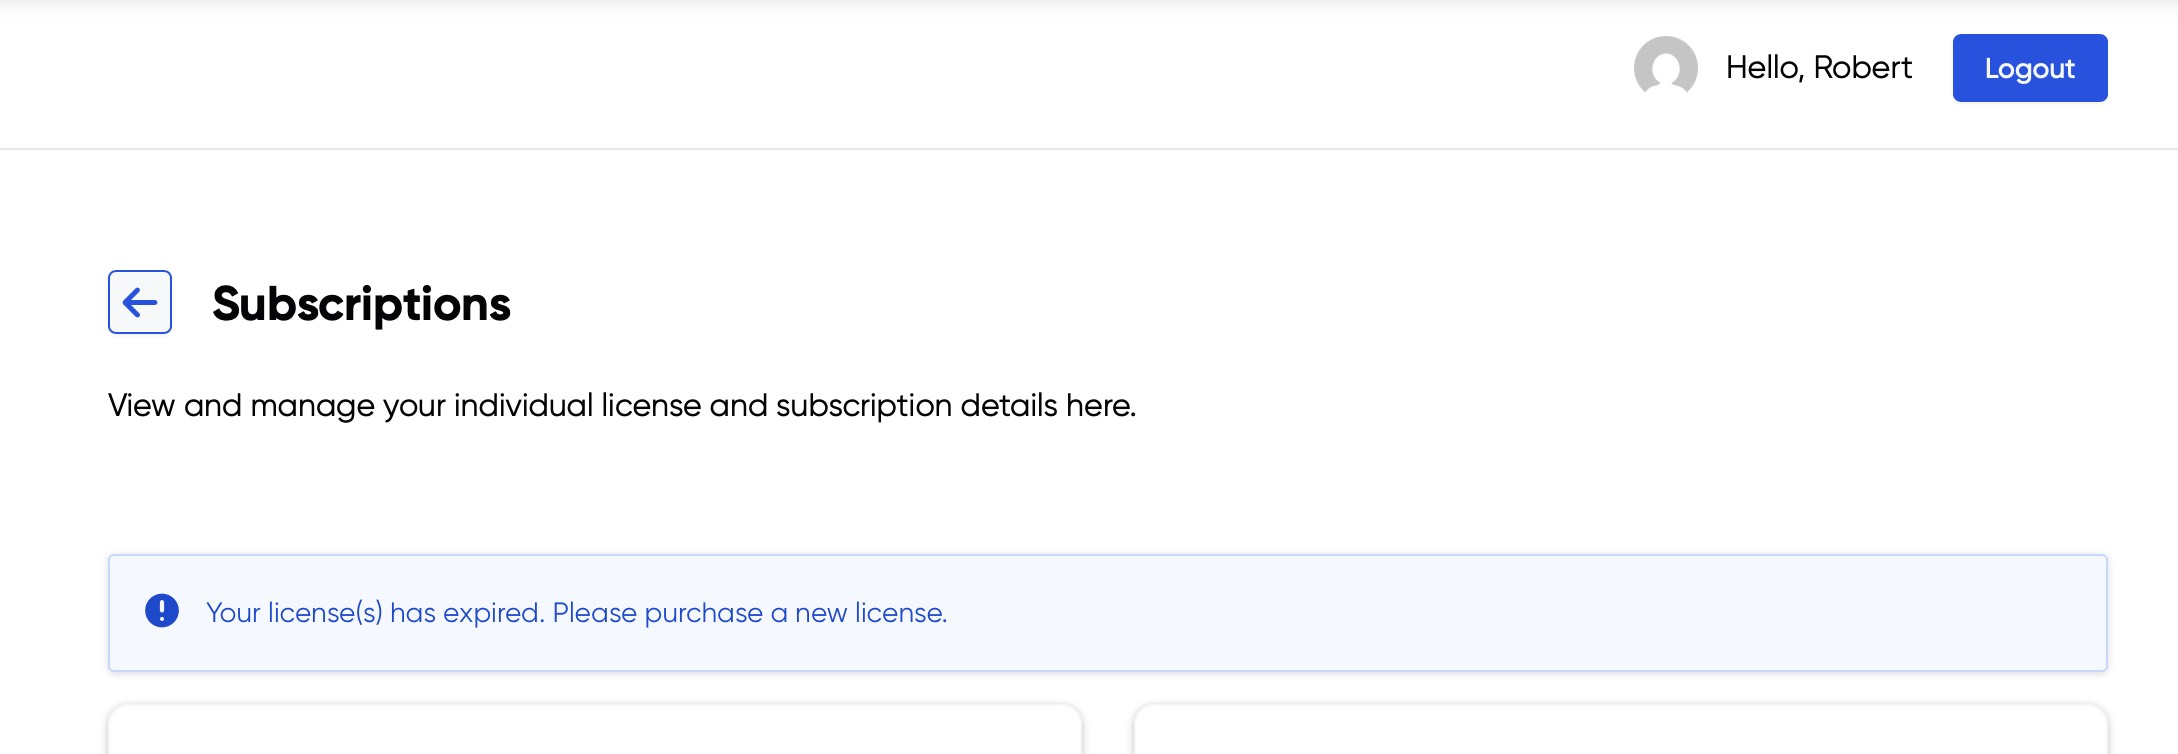Viewport: 2178px width, 754px height.
Task: Click empty area of license alert banner
Action: click(1500, 612)
